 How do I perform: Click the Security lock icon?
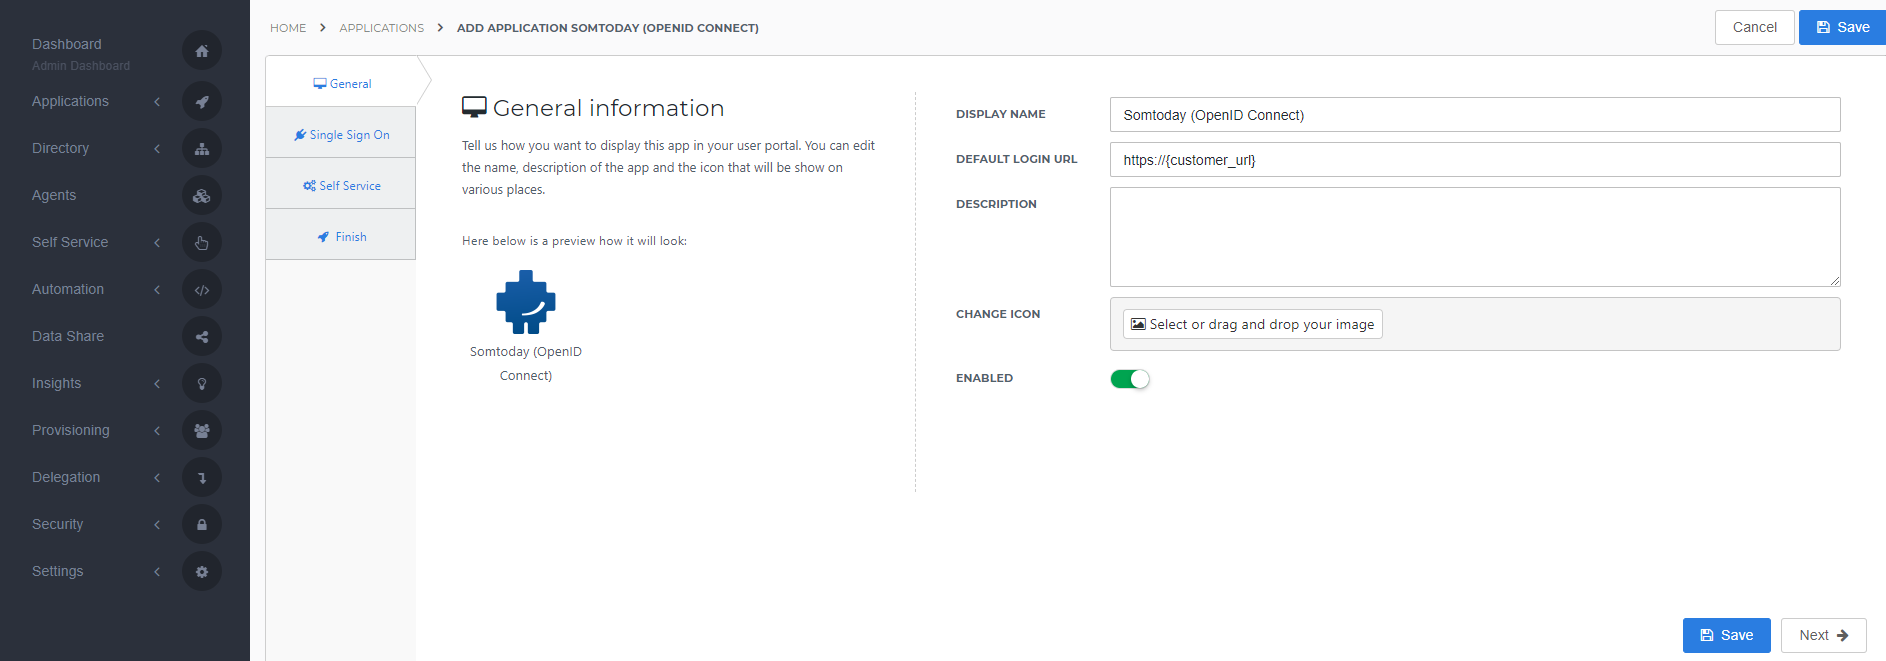[202, 524]
